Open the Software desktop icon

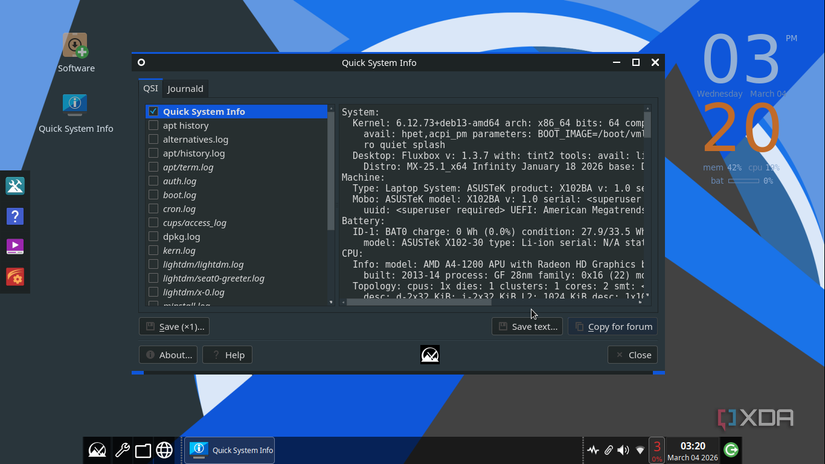(x=76, y=52)
